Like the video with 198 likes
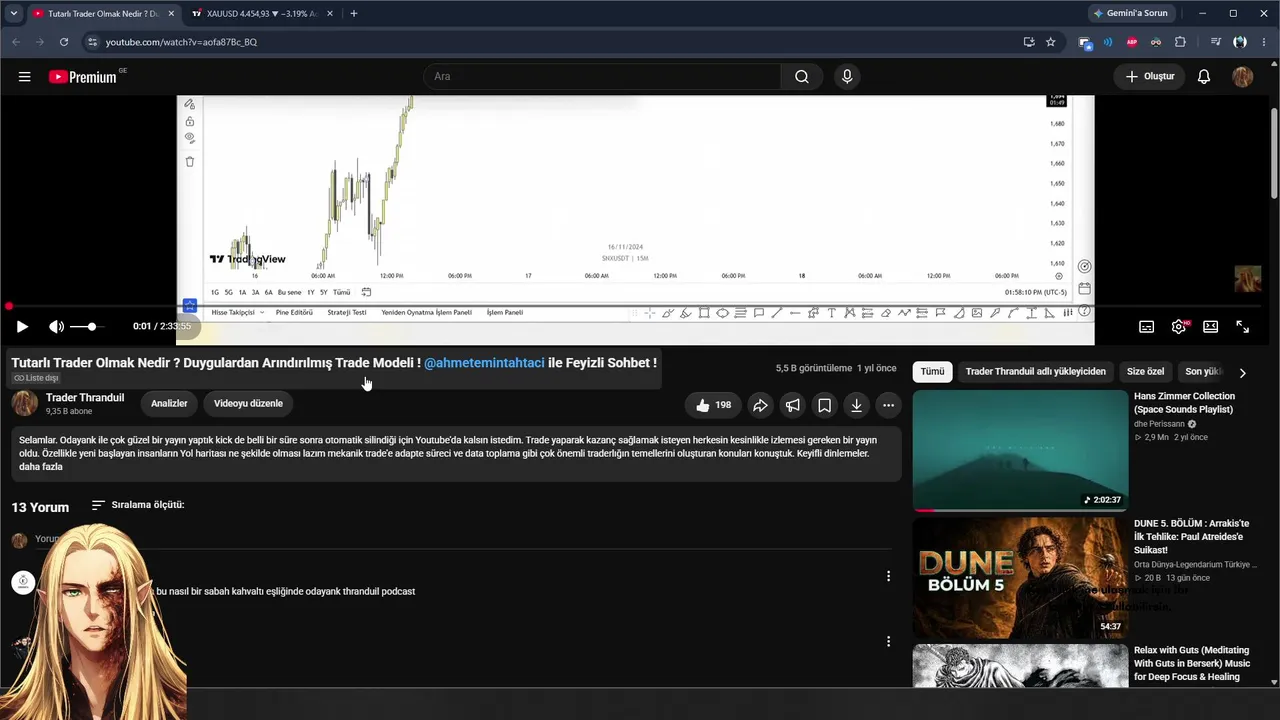The image size is (1280, 720). (x=713, y=405)
